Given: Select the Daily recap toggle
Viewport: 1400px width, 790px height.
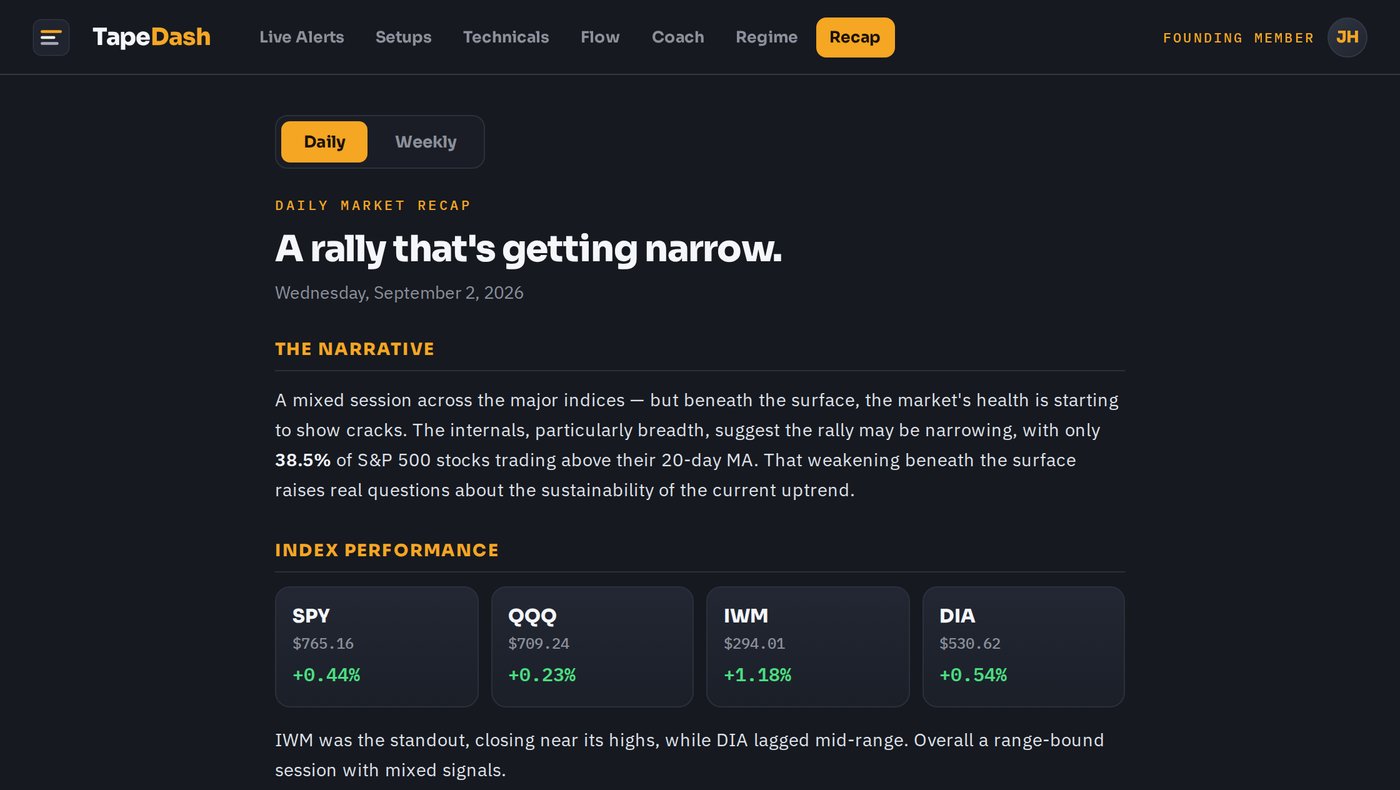Looking at the screenshot, I should pyautogui.click(x=324, y=142).
